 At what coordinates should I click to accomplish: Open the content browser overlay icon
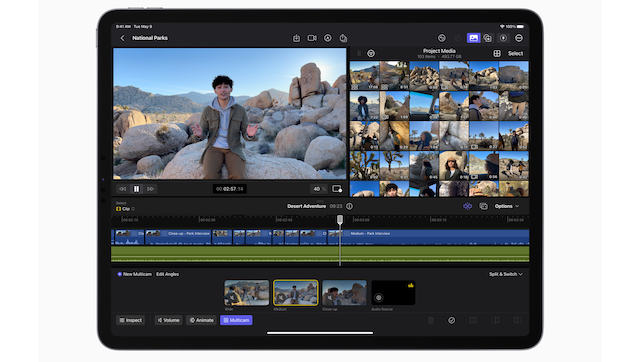click(x=488, y=38)
